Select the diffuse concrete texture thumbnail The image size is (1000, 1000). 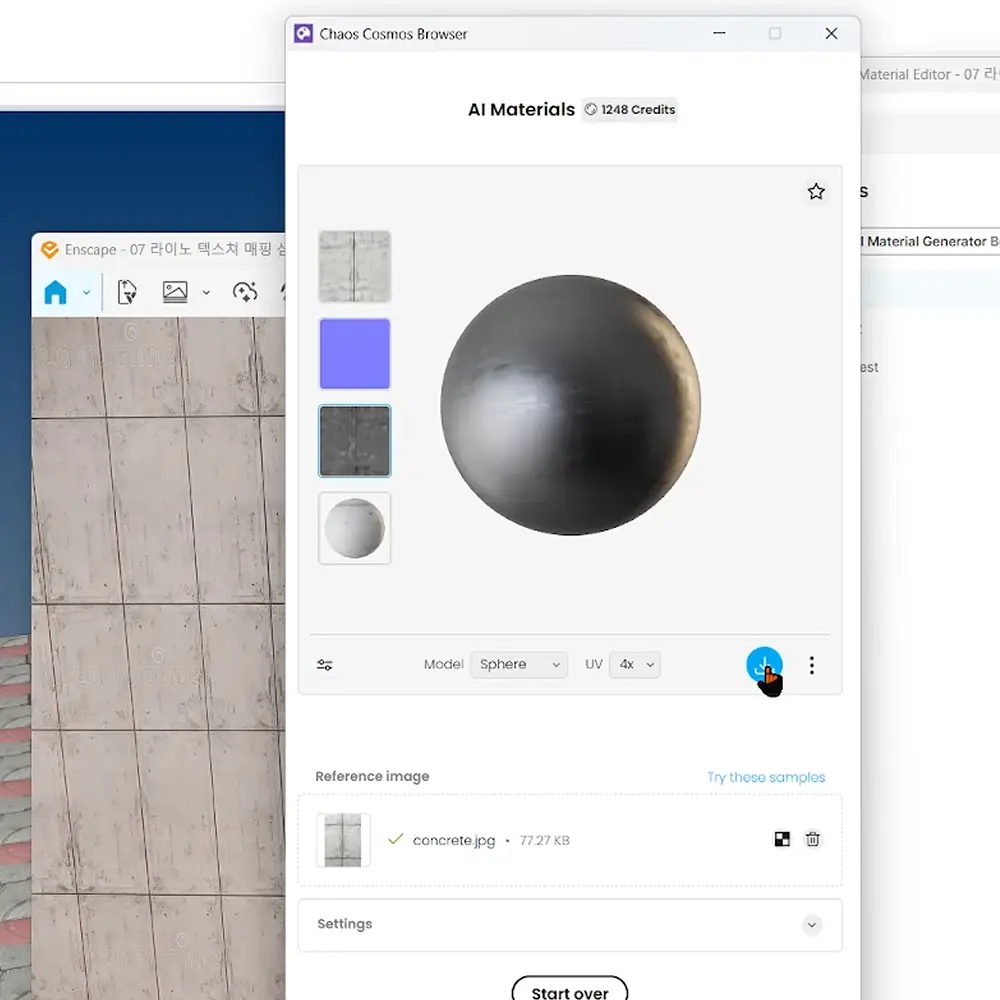[355, 267]
